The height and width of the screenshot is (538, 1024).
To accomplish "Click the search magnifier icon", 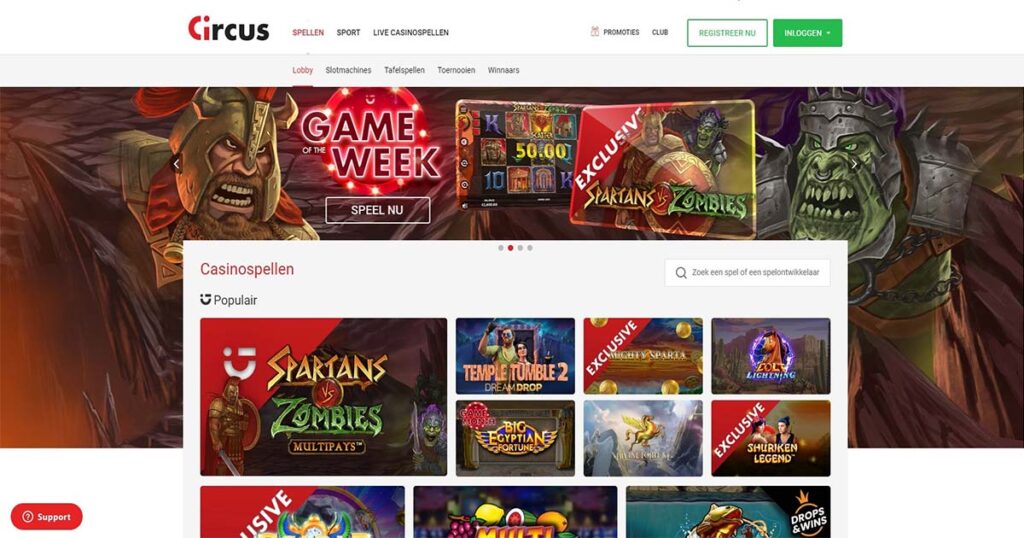I will [x=680, y=273].
